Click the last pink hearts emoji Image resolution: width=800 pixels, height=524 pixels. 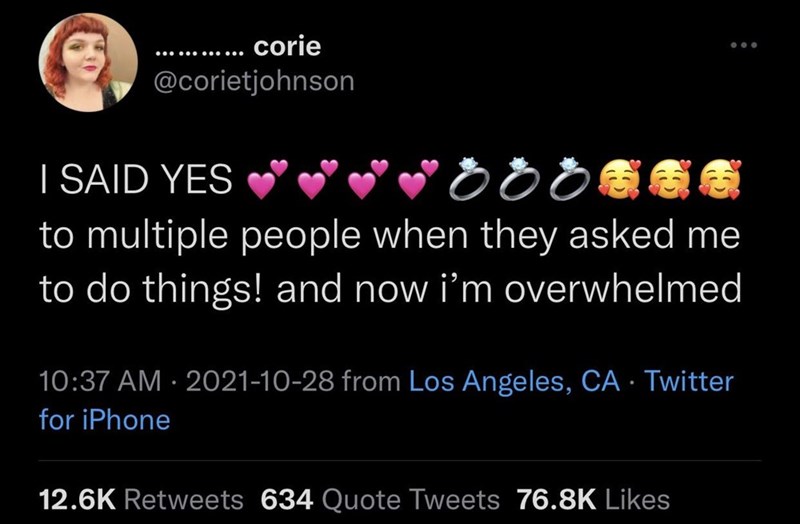pos(418,179)
